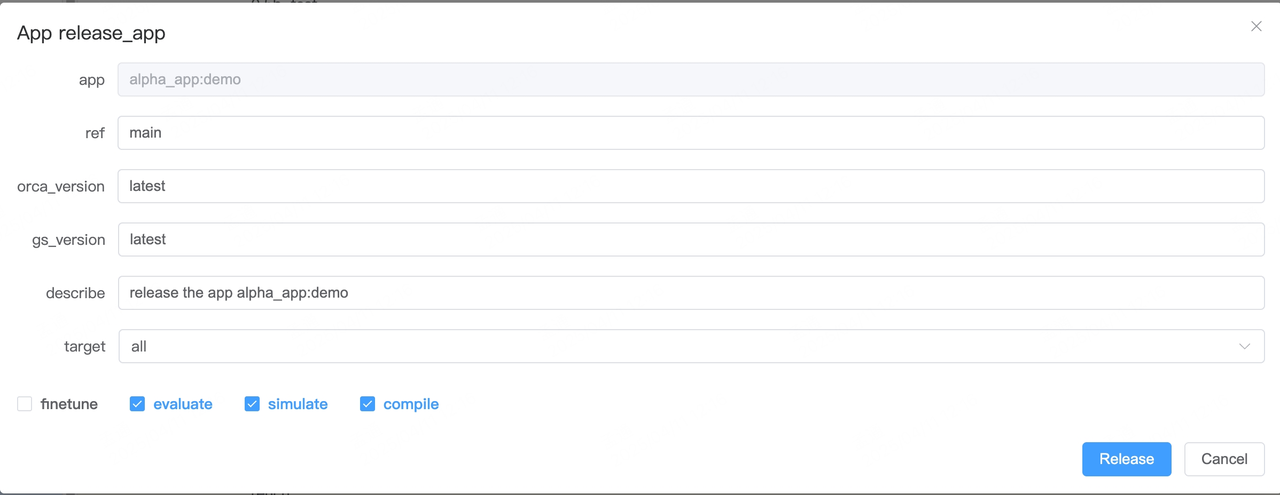Enable the finetune checkbox
This screenshot has height=495, width=1280.
tap(25, 404)
